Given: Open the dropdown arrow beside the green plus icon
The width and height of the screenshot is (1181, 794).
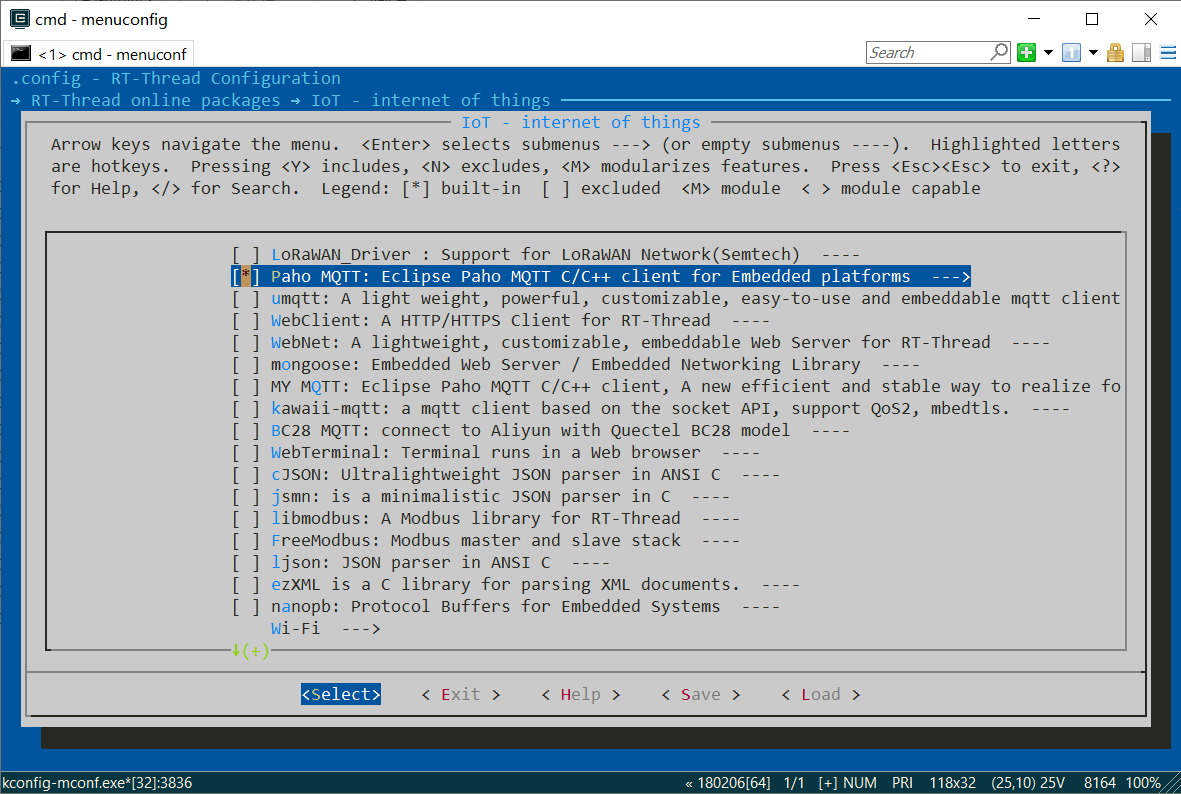Looking at the screenshot, I should [1048, 53].
